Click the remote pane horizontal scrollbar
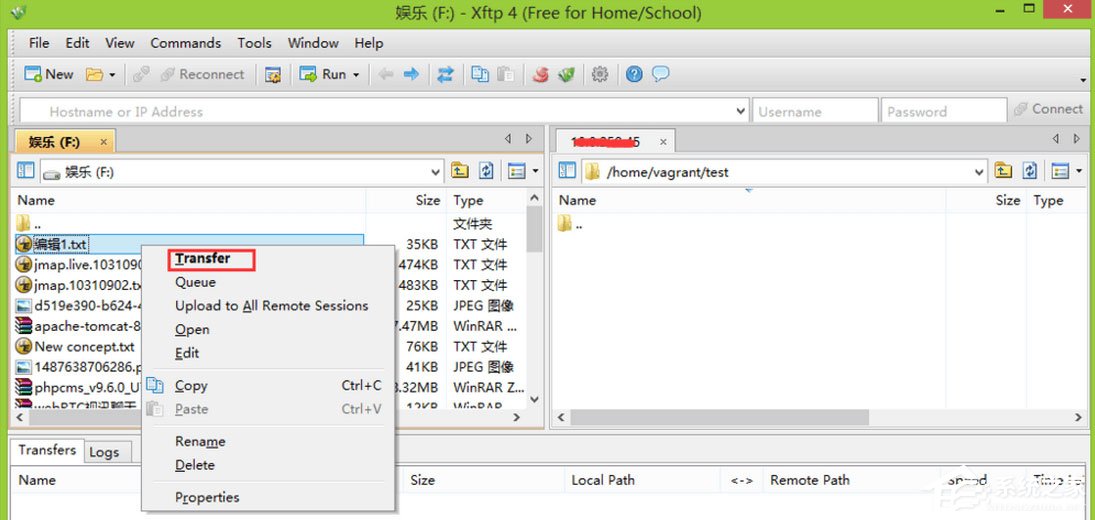Image resolution: width=1095 pixels, height=520 pixels. [719, 417]
